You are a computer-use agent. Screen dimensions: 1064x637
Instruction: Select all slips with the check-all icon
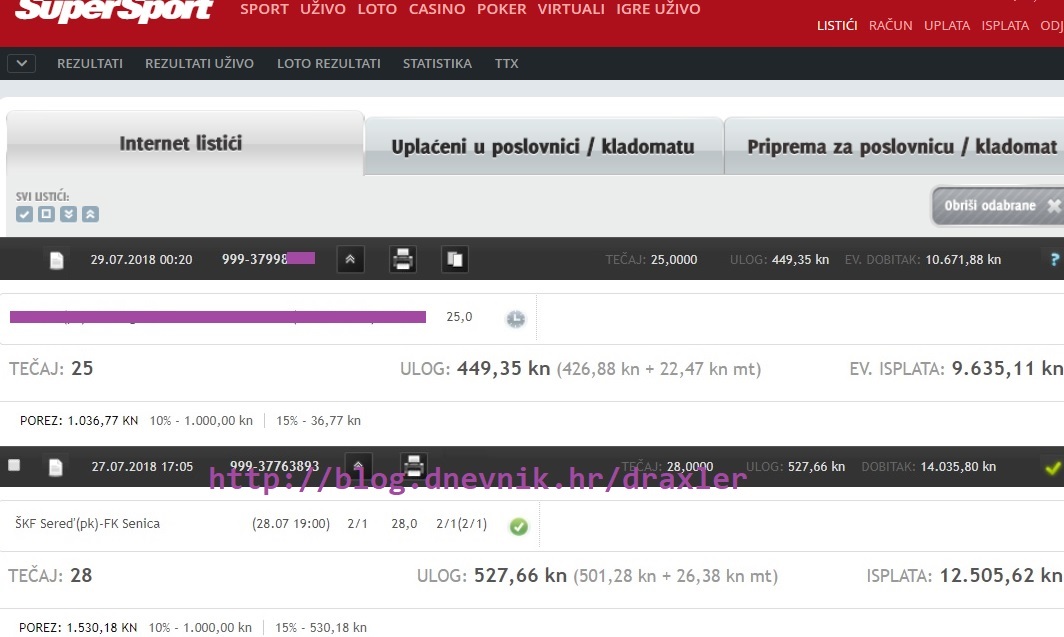coord(25,214)
